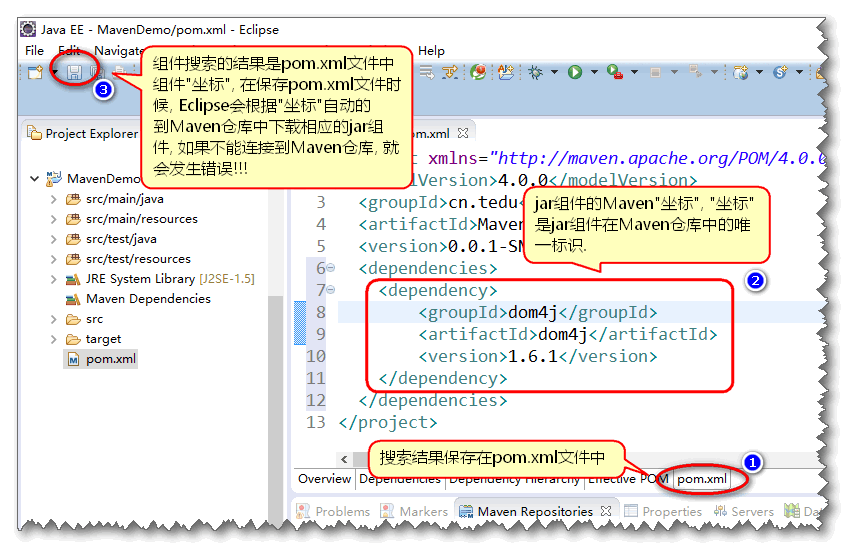Click the closing dependencies tag on line 12
Viewport: 853px width, 555px height.
[433, 400]
